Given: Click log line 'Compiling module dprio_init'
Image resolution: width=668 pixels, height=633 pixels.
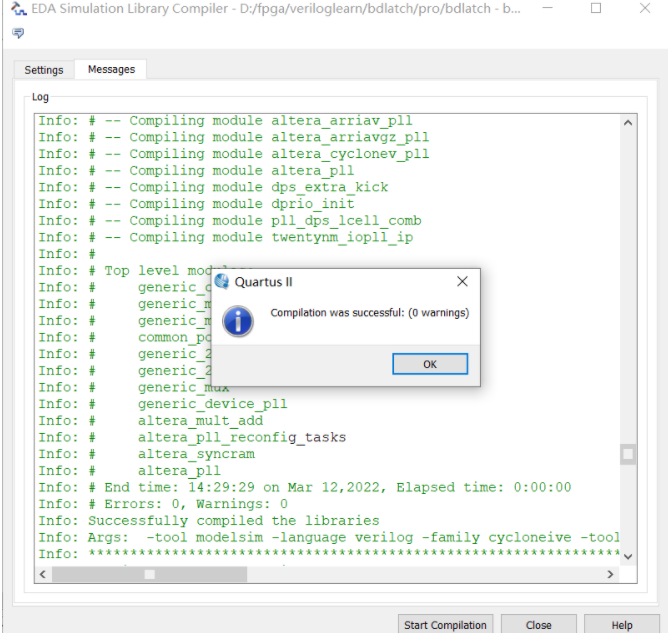Looking at the screenshot, I should click(x=196, y=204).
